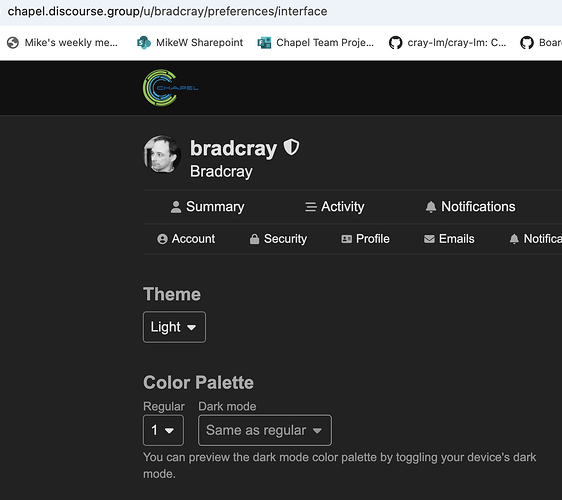Viewport: 562px width, 500px height.
Task: Open the Theme dropdown set to Light
Action: pos(174,327)
